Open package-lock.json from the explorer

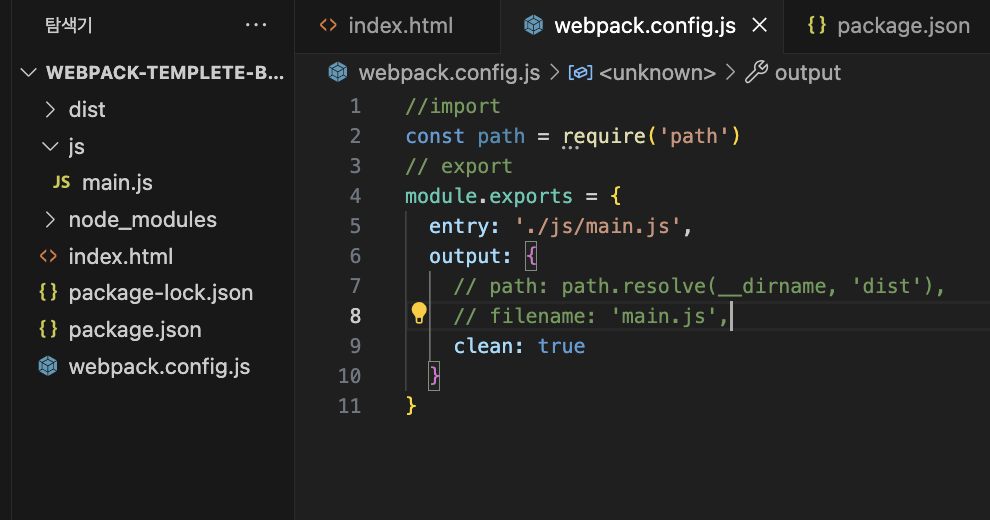(x=161, y=293)
